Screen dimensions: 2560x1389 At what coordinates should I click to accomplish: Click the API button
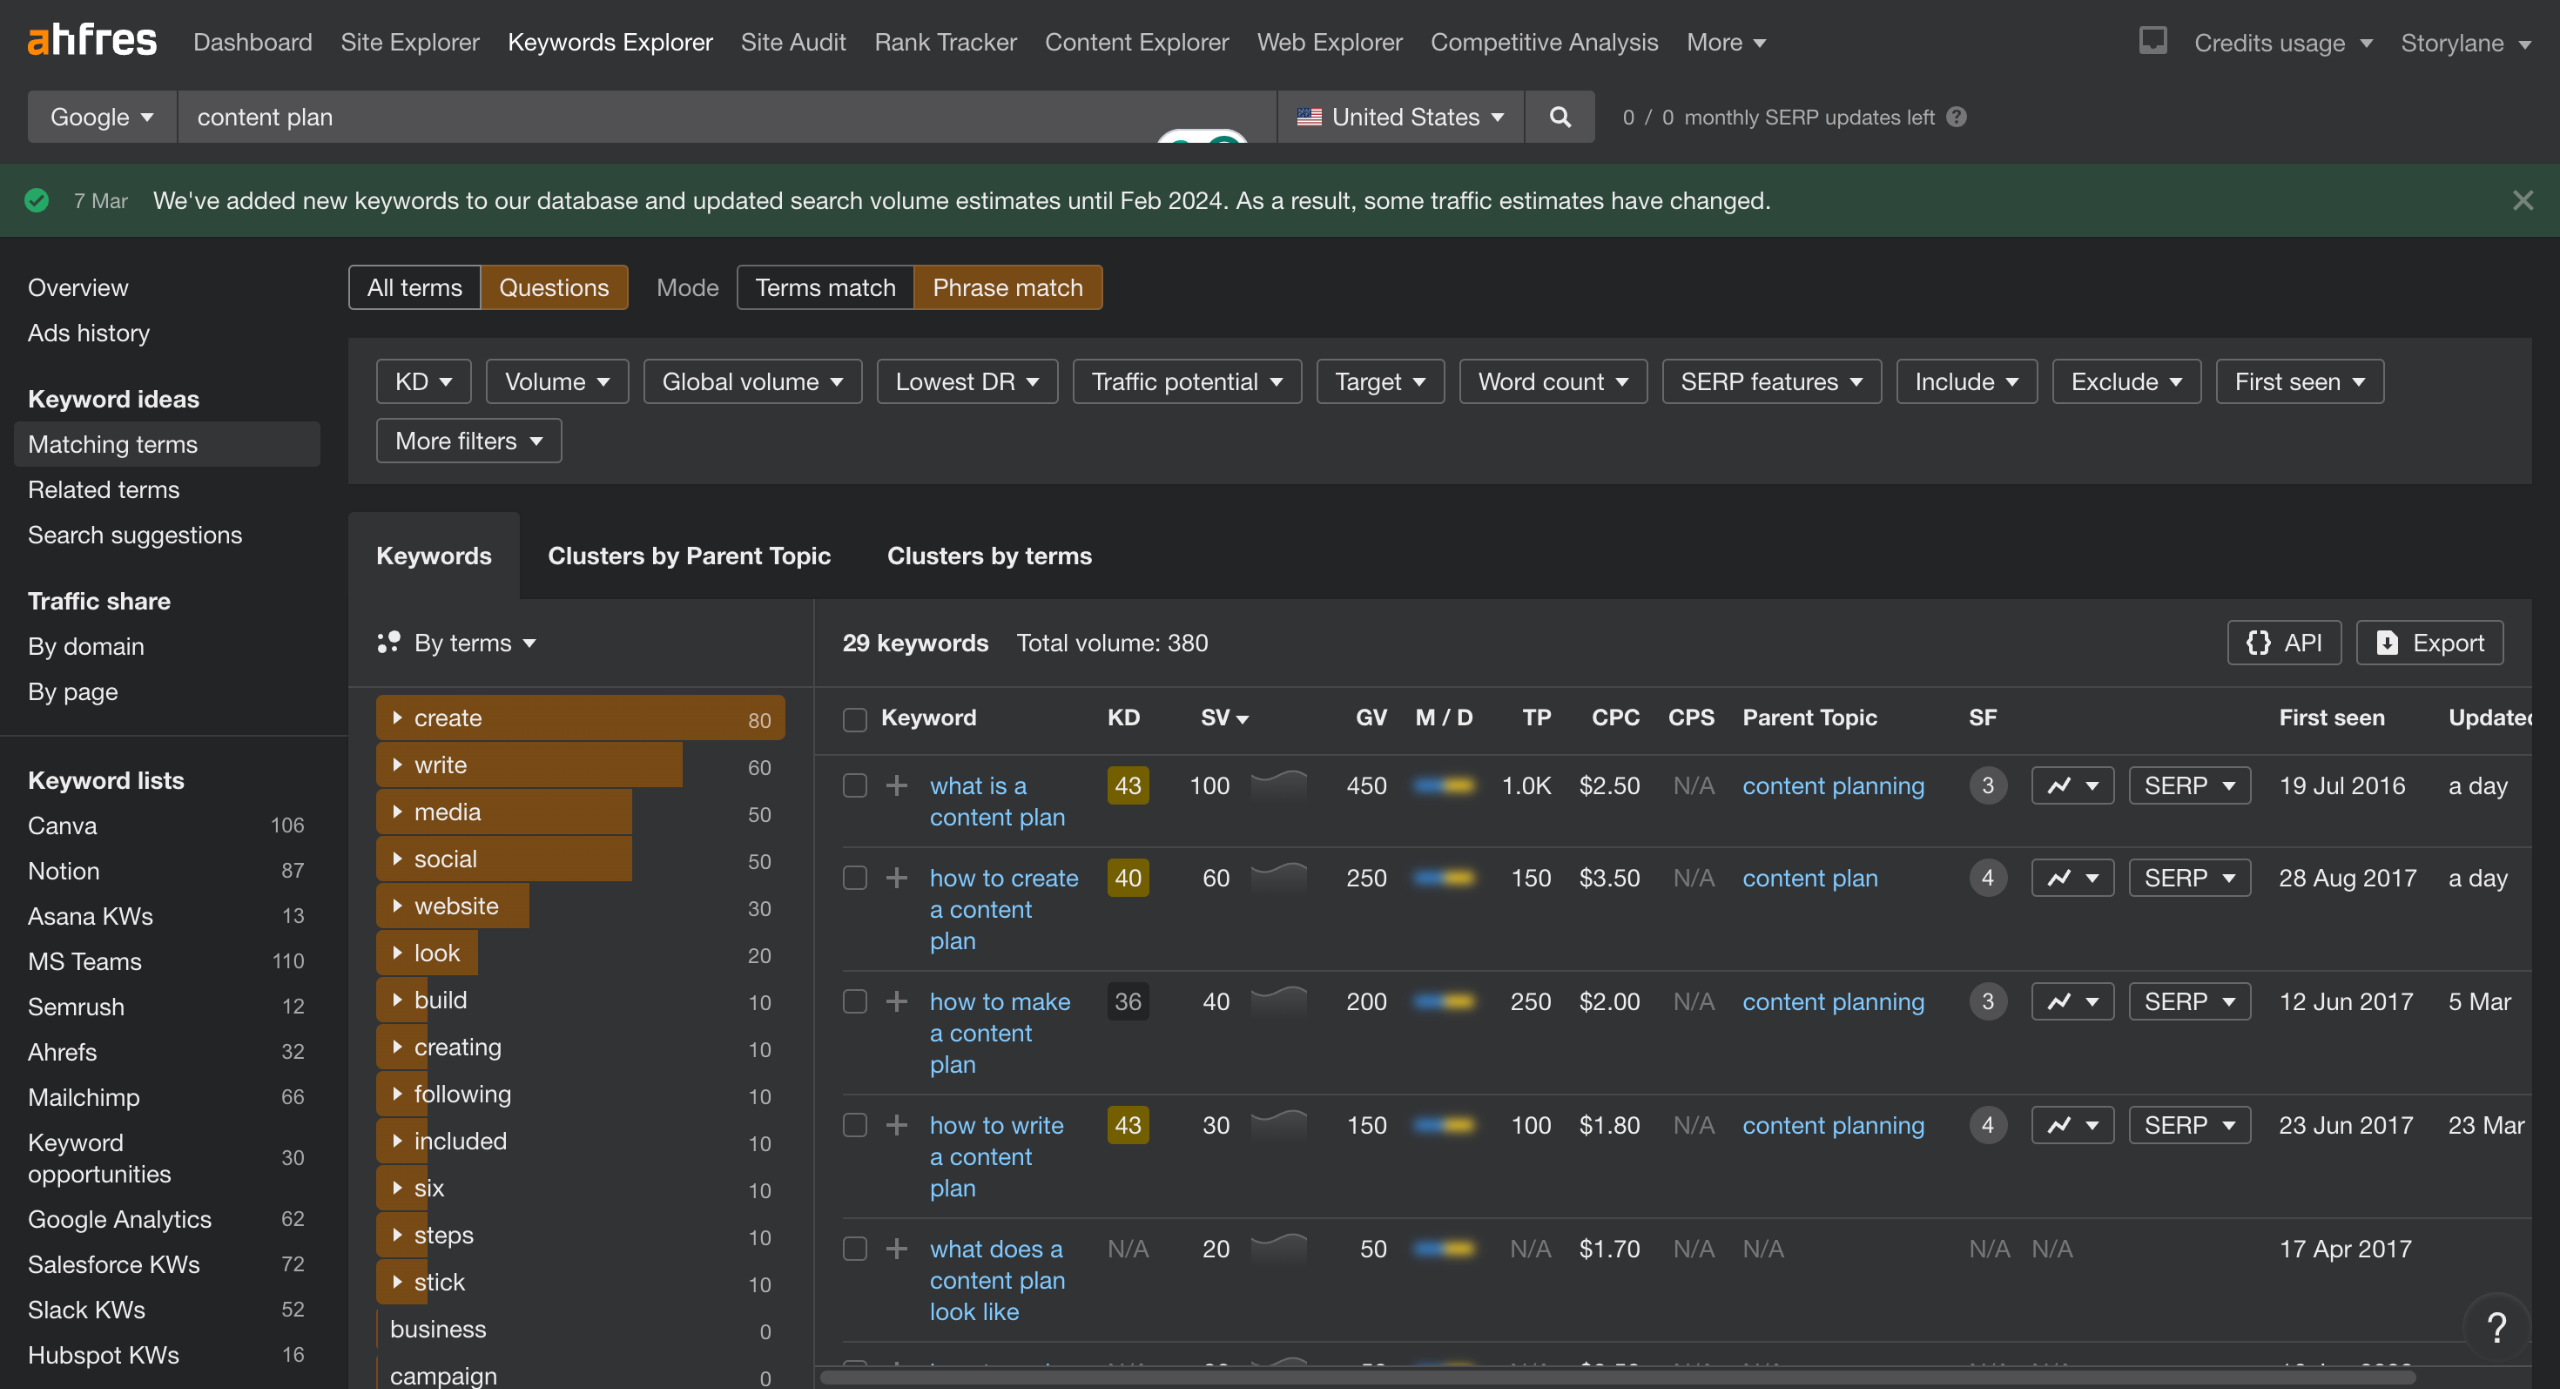2284,642
